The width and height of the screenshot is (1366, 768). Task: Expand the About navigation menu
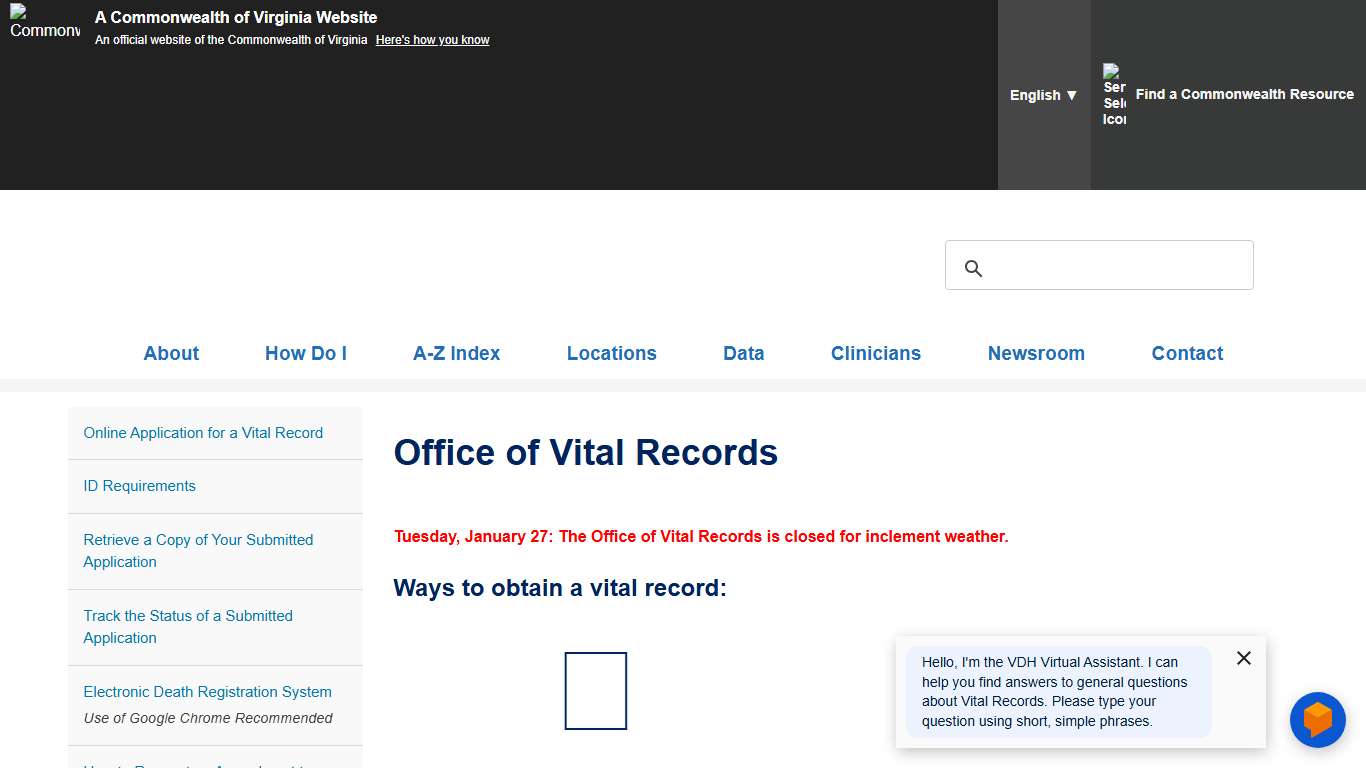coord(171,353)
